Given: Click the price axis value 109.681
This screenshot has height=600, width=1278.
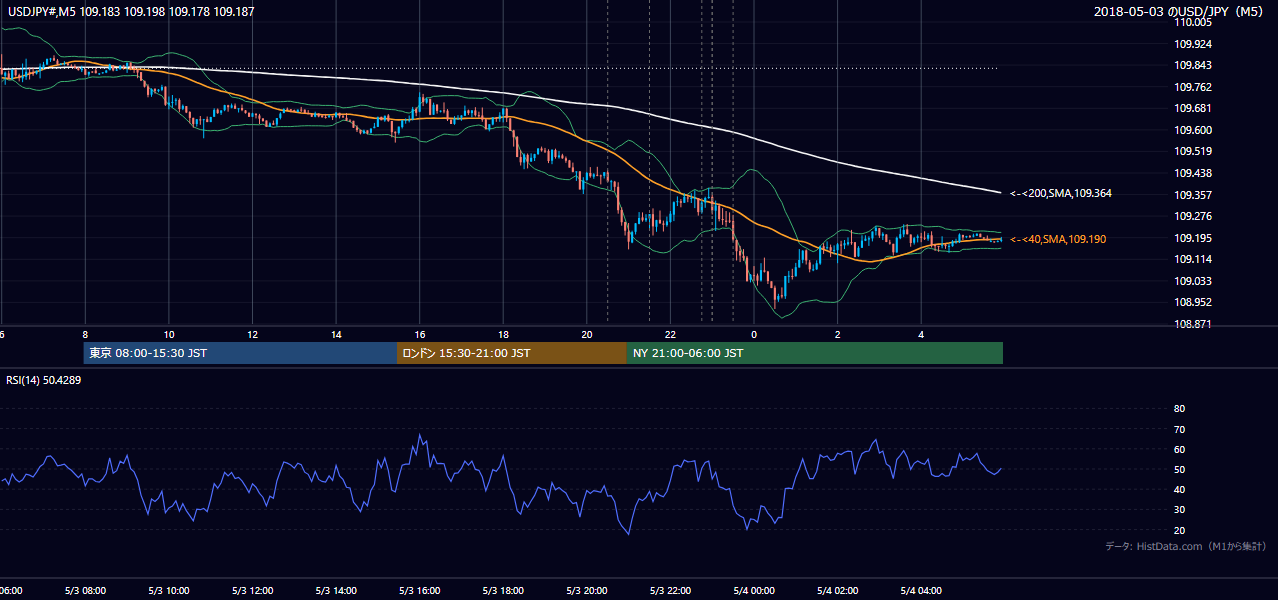Looking at the screenshot, I should tap(1193, 108).
